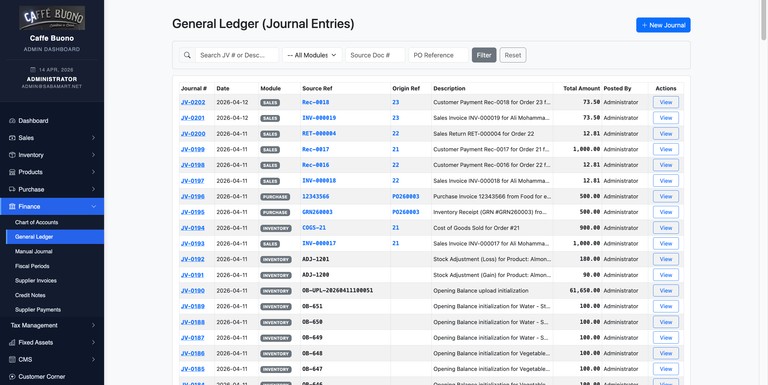Image resolution: width=768 pixels, height=385 pixels.
Task: Open origin ref PO260003 in JV-0196 row
Action: [x=406, y=196]
